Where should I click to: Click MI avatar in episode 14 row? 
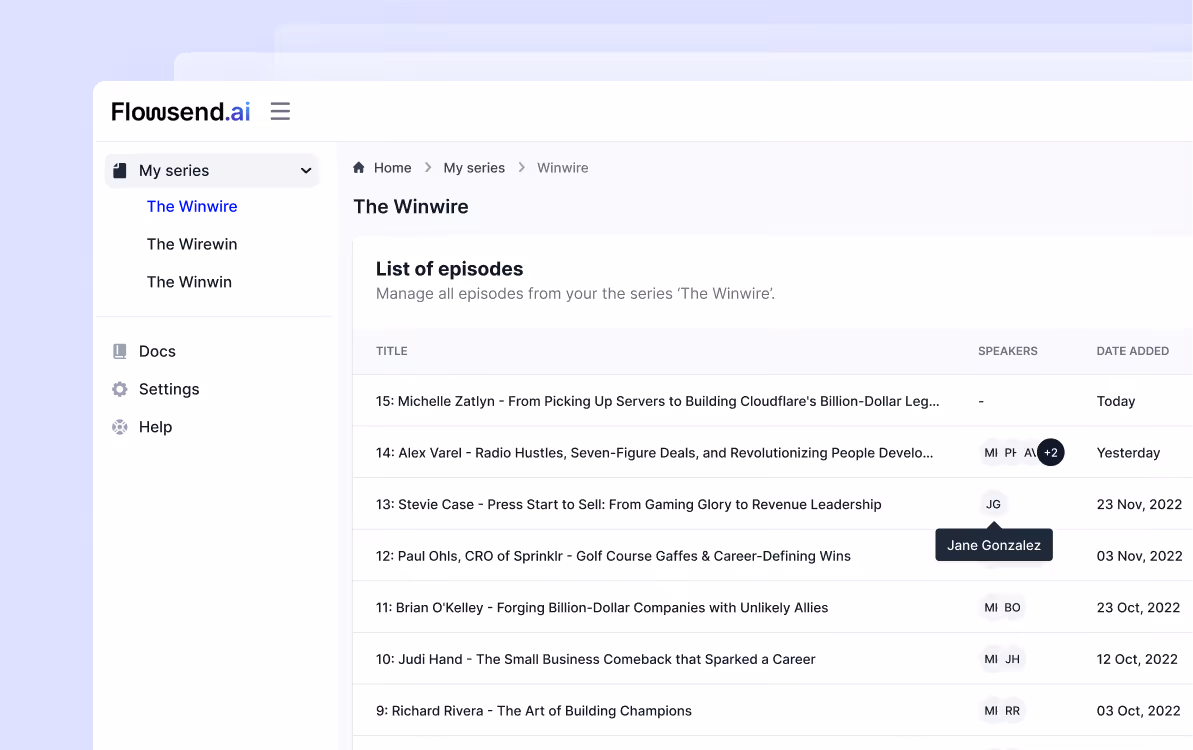991,453
